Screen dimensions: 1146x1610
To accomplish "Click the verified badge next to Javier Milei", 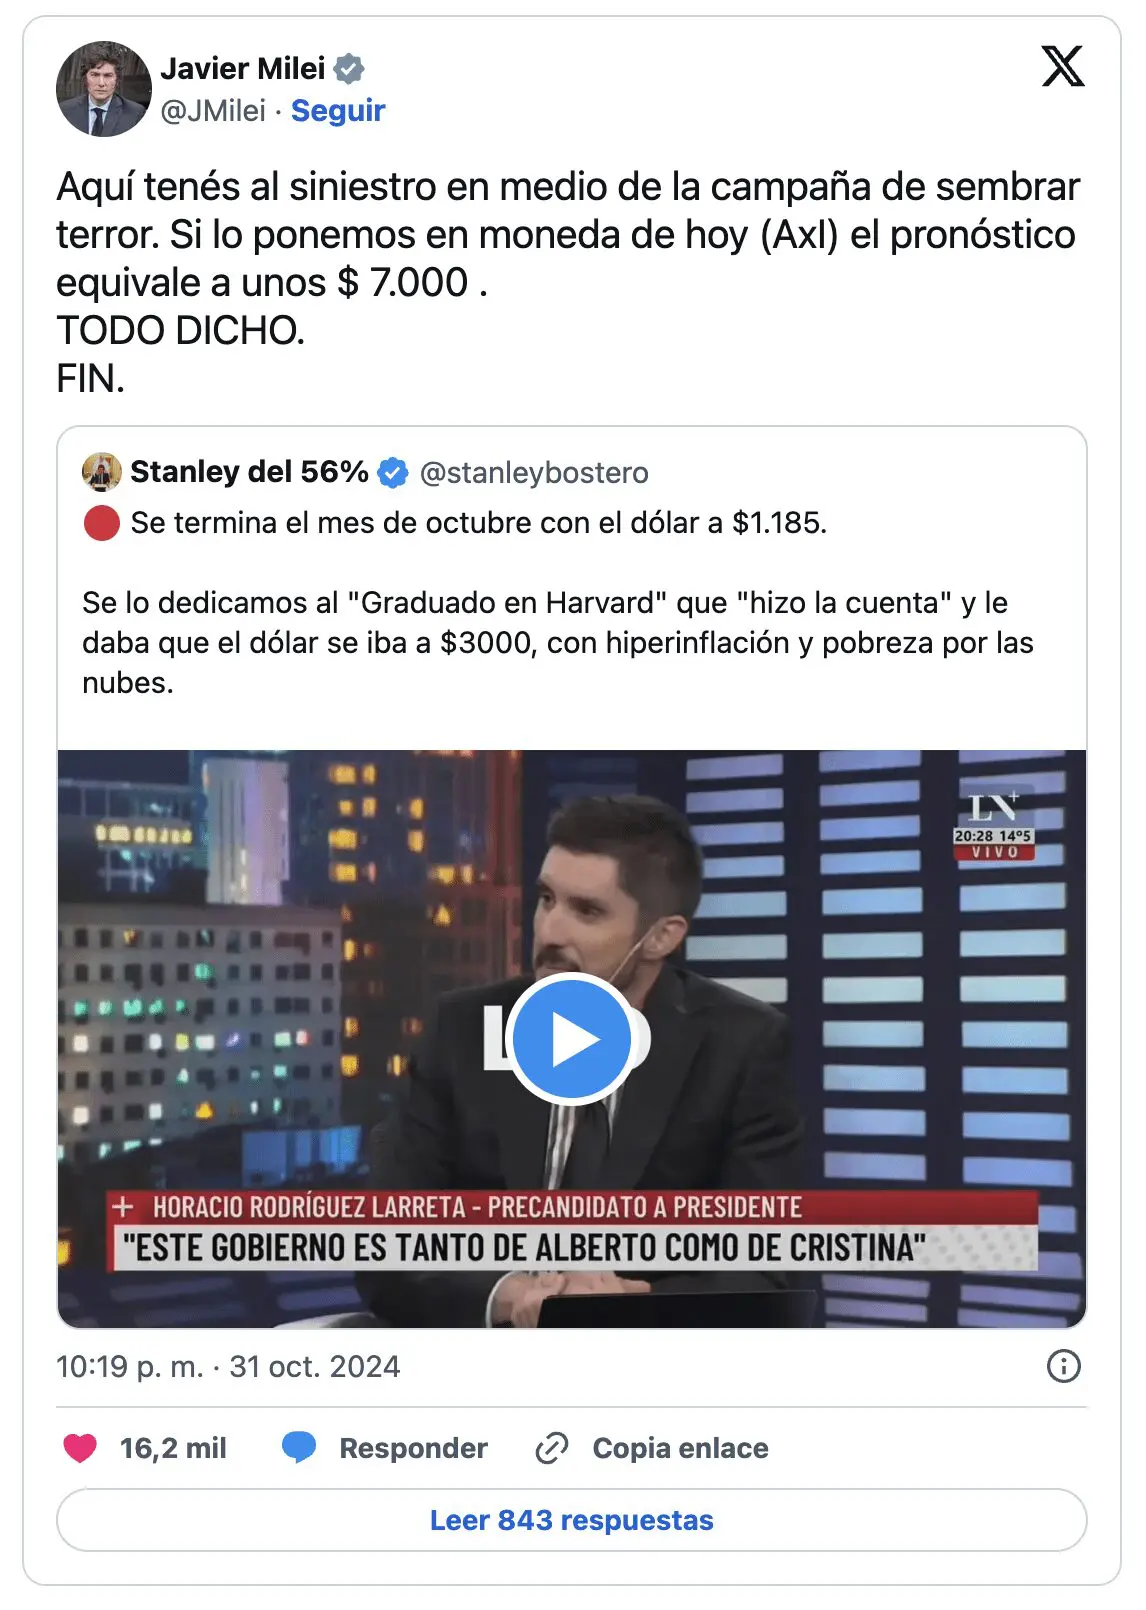I will [349, 69].
